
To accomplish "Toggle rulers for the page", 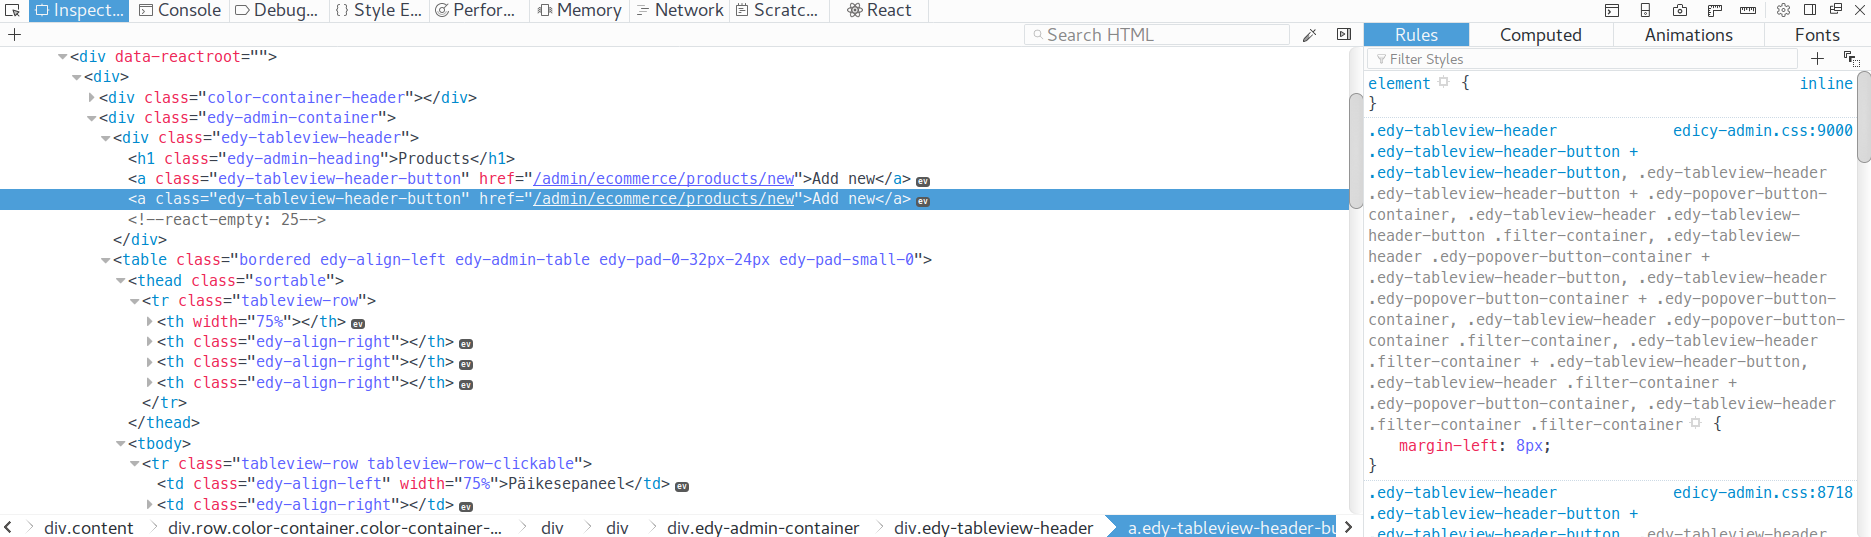I will coord(1714,10).
